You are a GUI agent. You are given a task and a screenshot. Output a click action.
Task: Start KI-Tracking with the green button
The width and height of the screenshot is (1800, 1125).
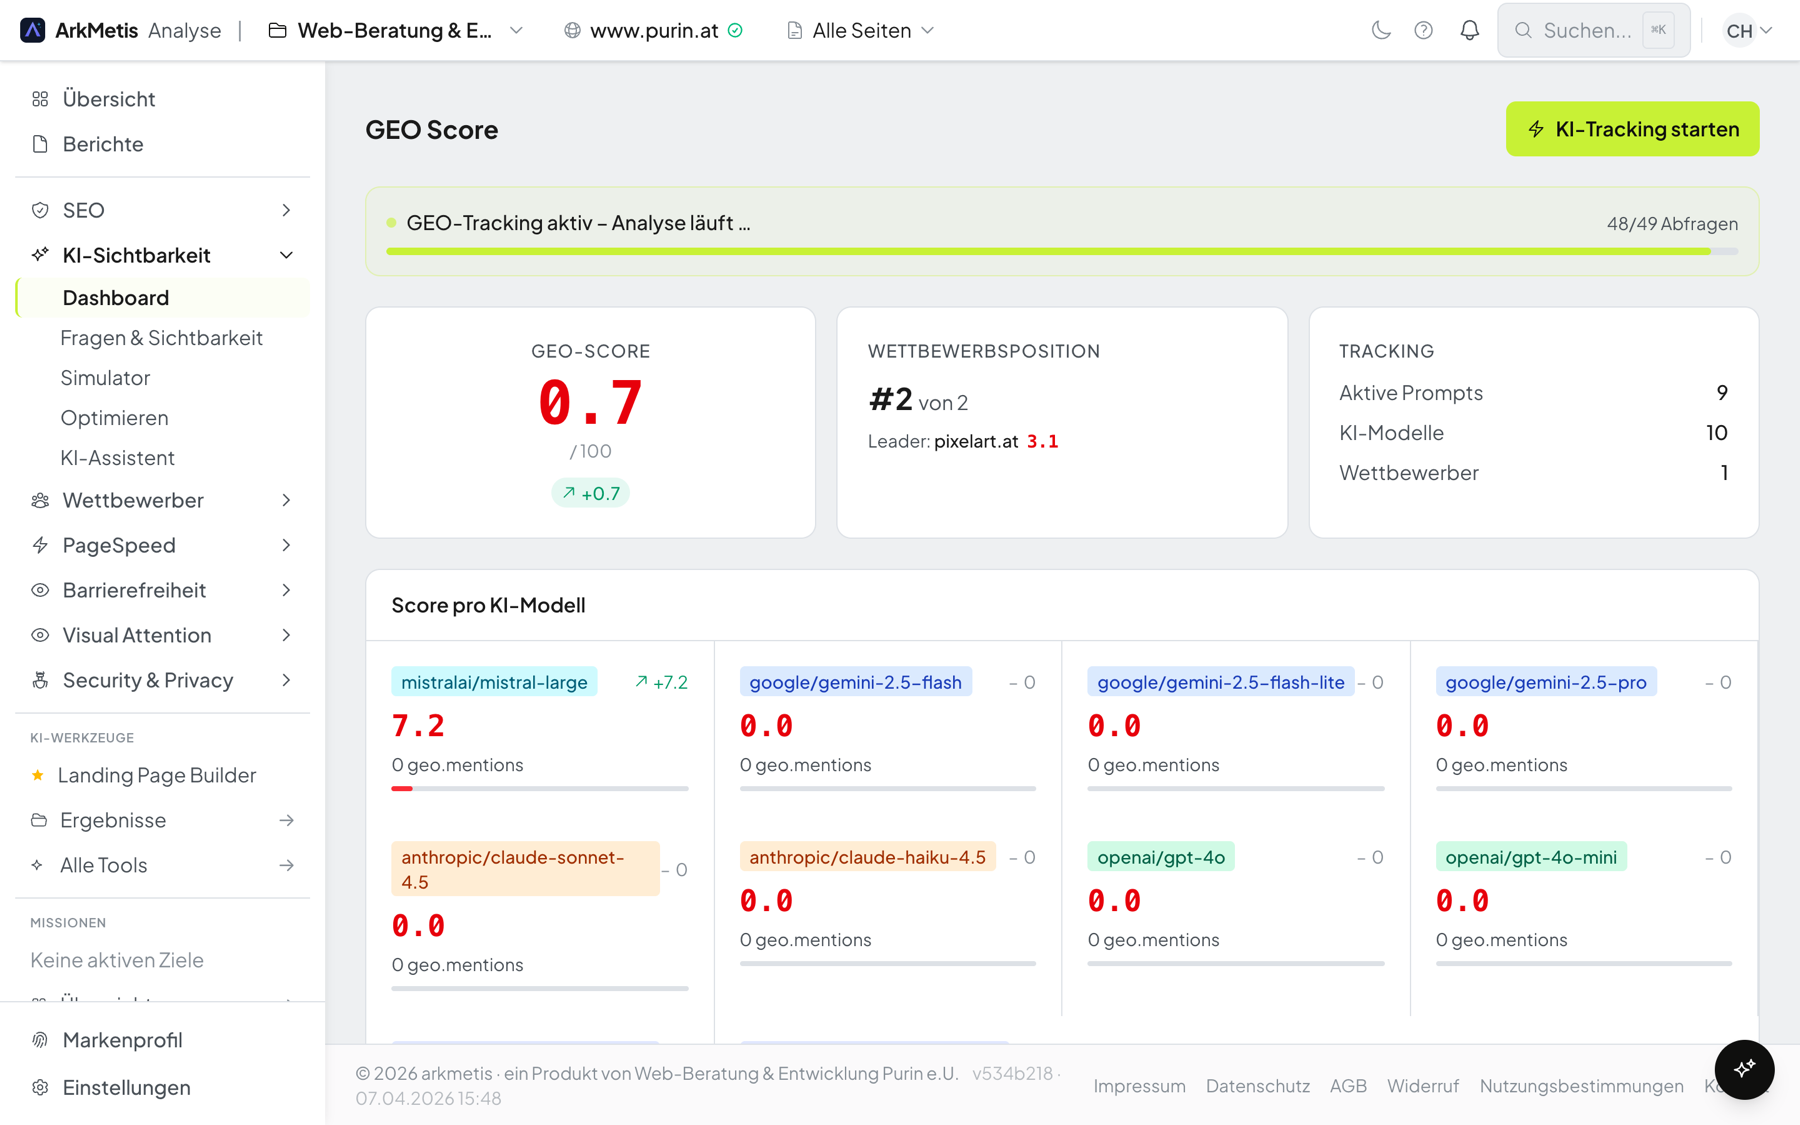1632,129
